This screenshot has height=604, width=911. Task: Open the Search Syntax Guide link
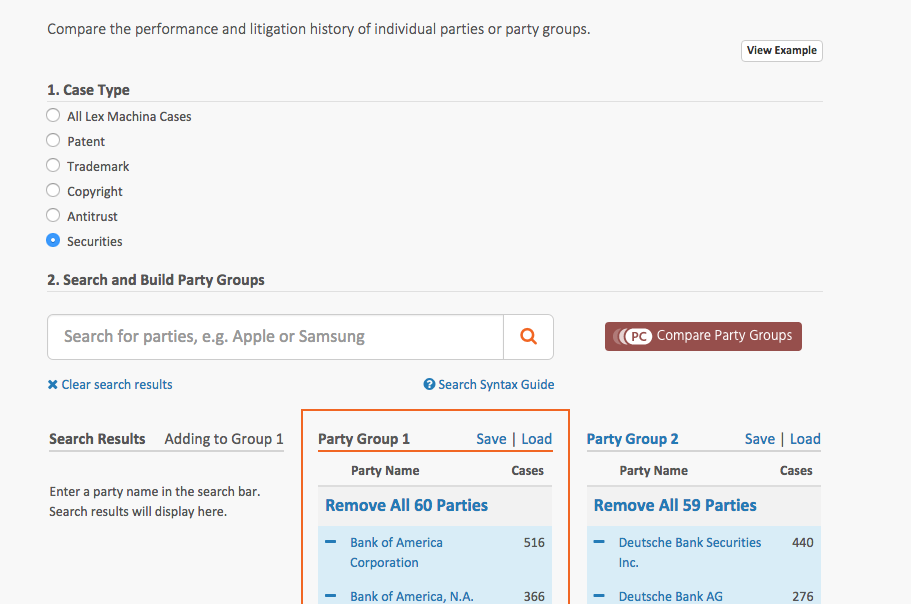[x=489, y=384]
